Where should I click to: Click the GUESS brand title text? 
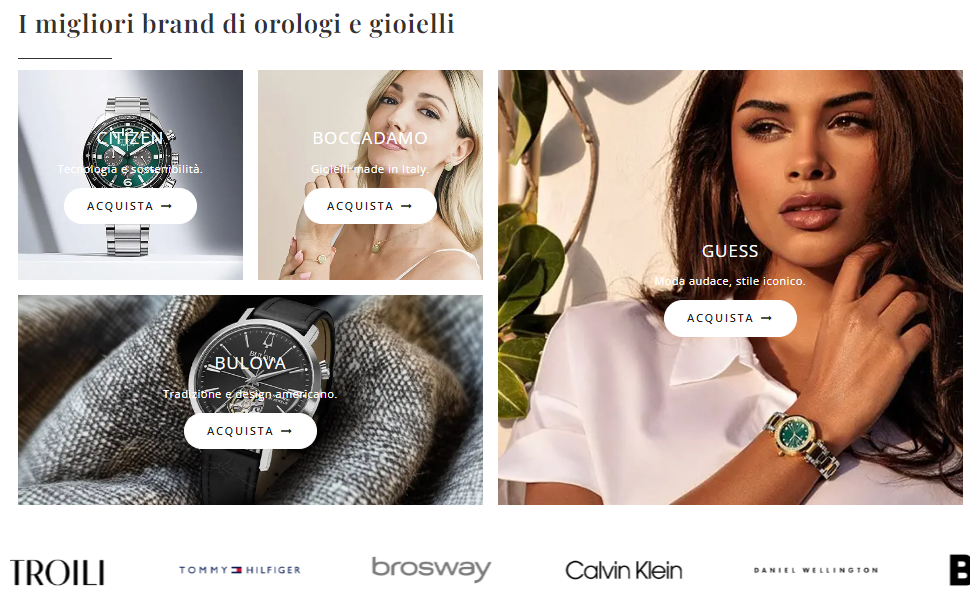730,251
